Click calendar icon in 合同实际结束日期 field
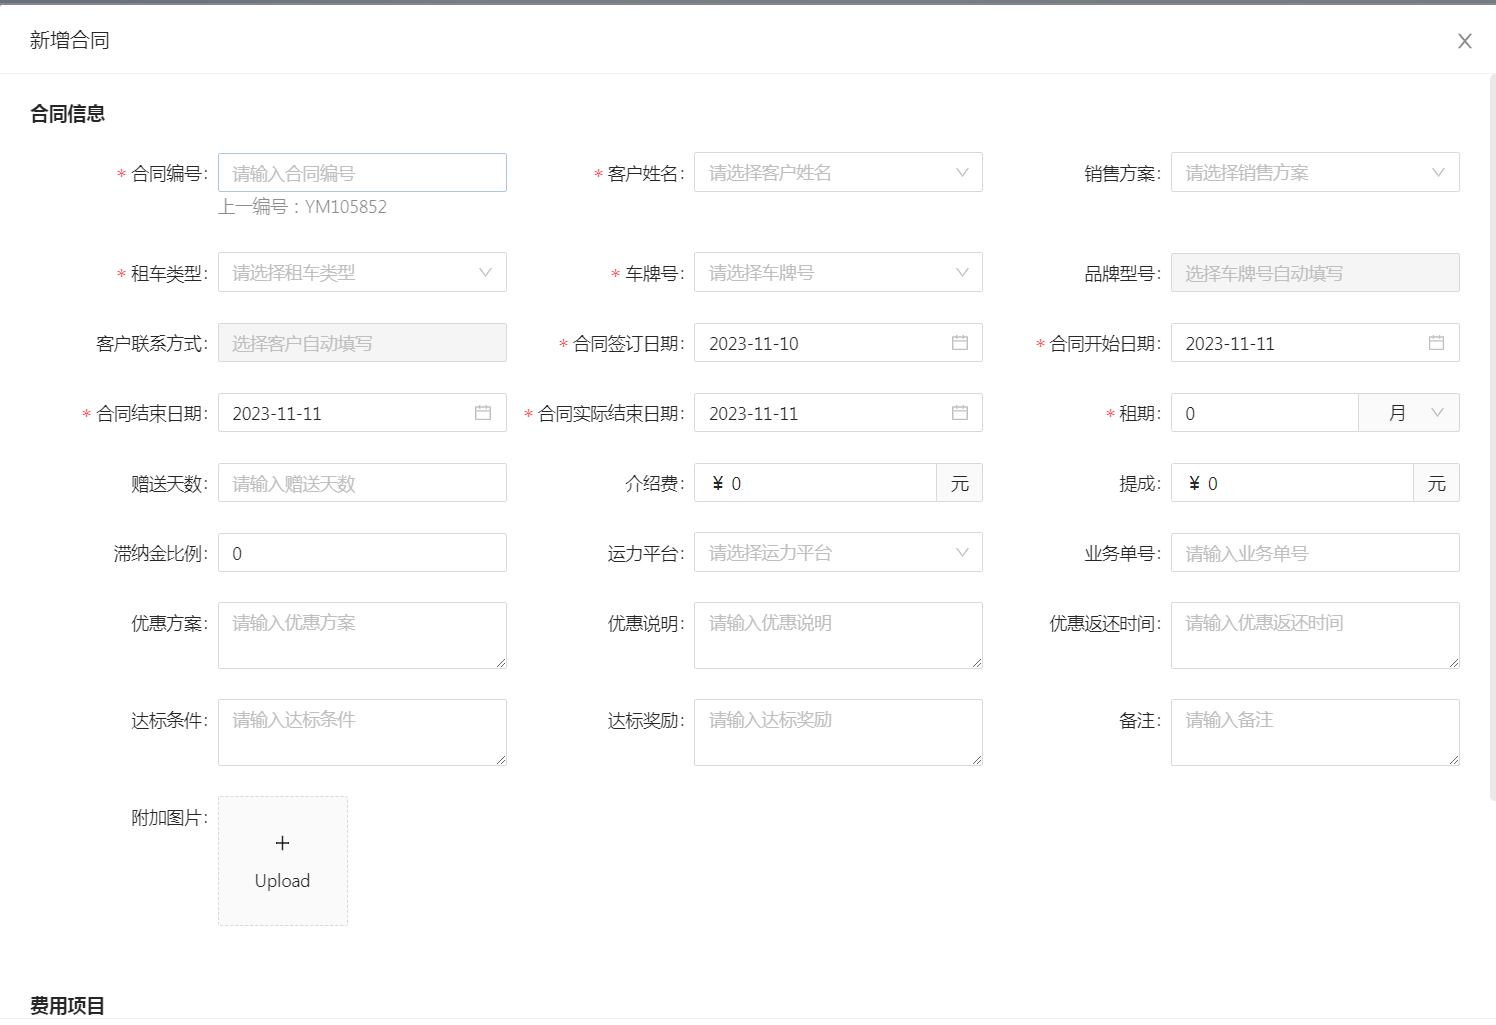 coord(959,413)
